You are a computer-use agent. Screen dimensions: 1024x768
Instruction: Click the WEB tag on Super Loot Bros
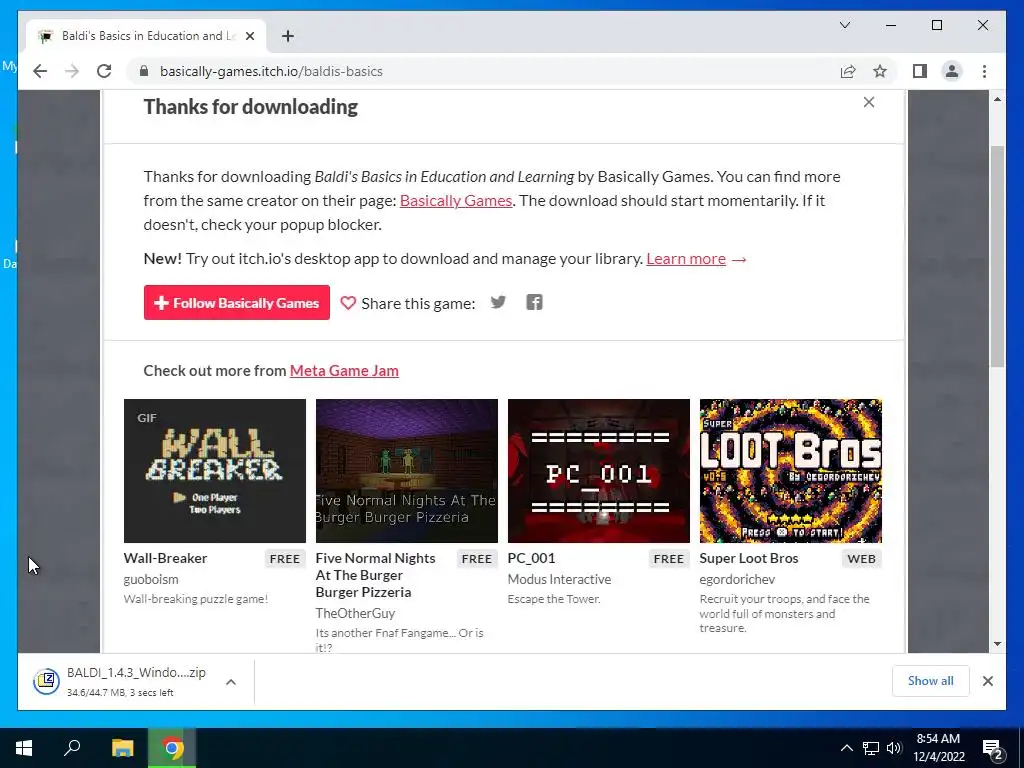click(861, 559)
